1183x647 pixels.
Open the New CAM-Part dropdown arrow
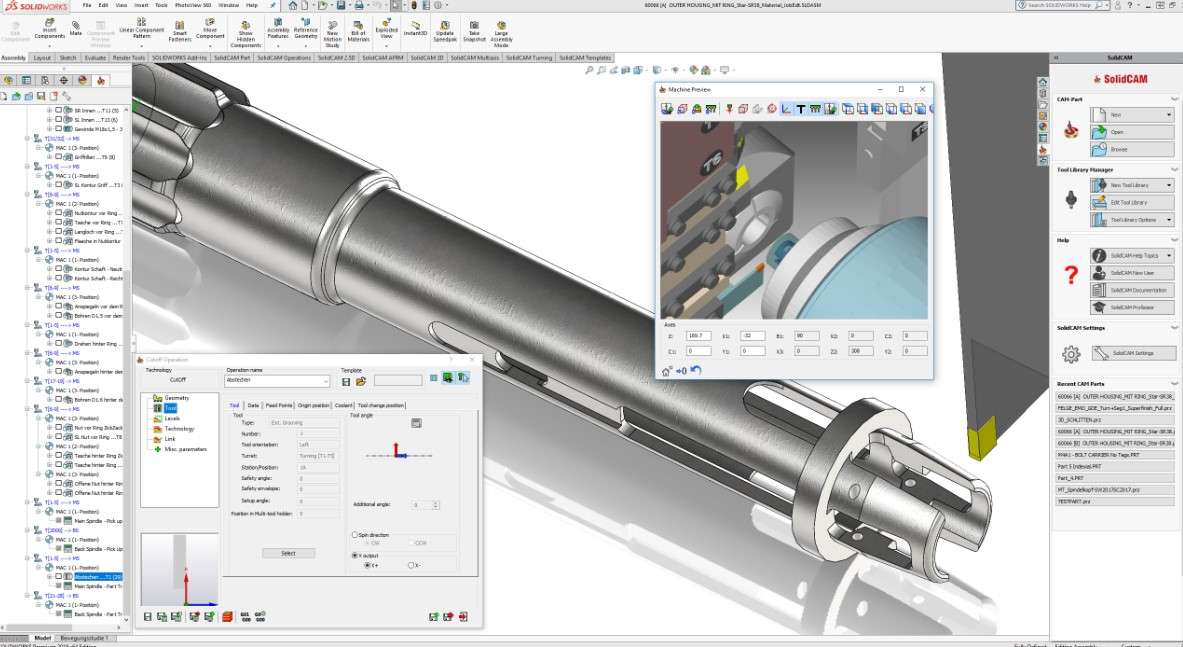(1169, 115)
